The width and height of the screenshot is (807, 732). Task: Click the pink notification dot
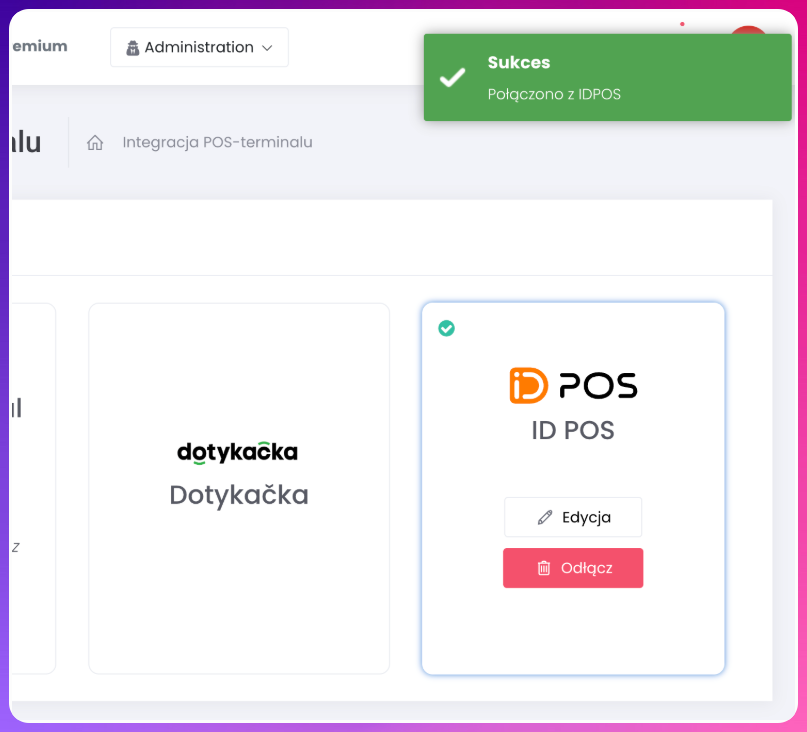click(x=684, y=22)
